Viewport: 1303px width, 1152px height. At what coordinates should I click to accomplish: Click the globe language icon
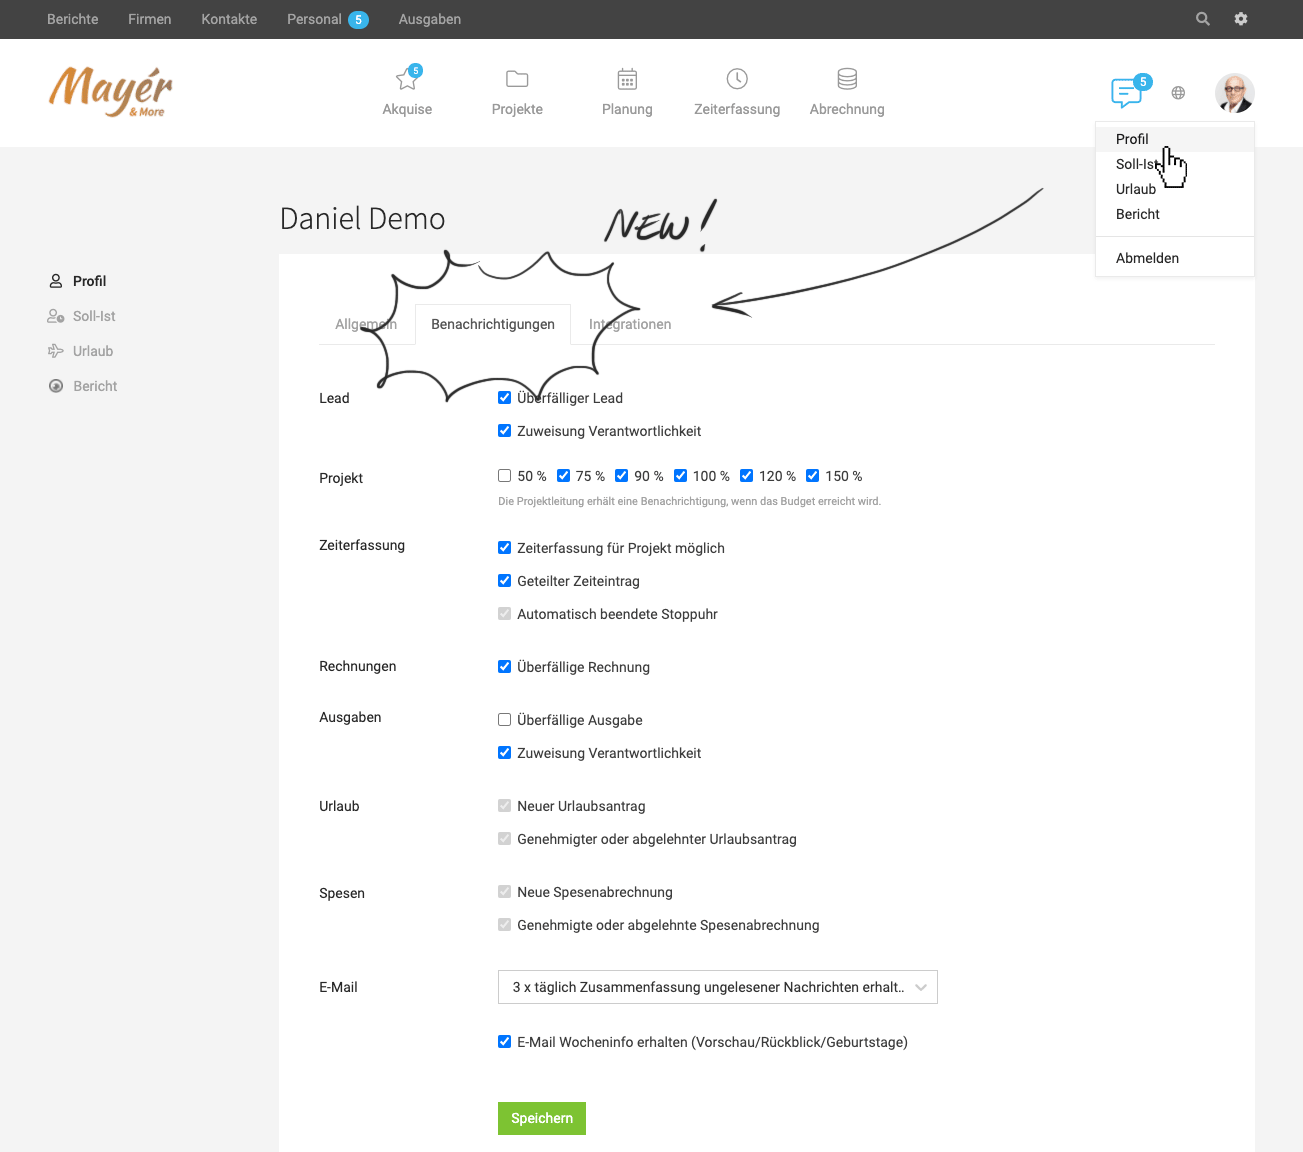[x=1178, y=93]
